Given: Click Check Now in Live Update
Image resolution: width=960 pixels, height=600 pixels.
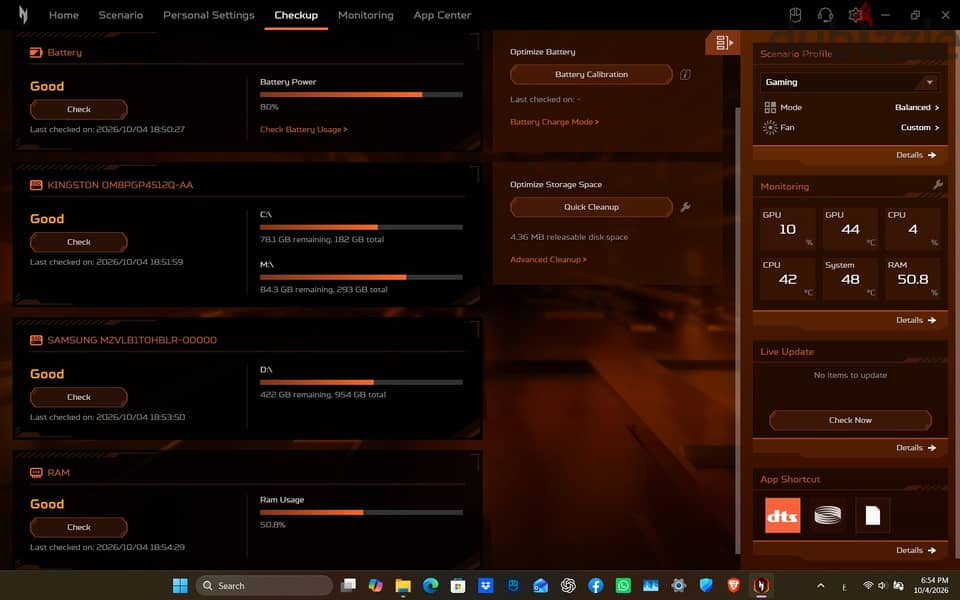Looking at the screenshot, I should (x=850, y=420).
